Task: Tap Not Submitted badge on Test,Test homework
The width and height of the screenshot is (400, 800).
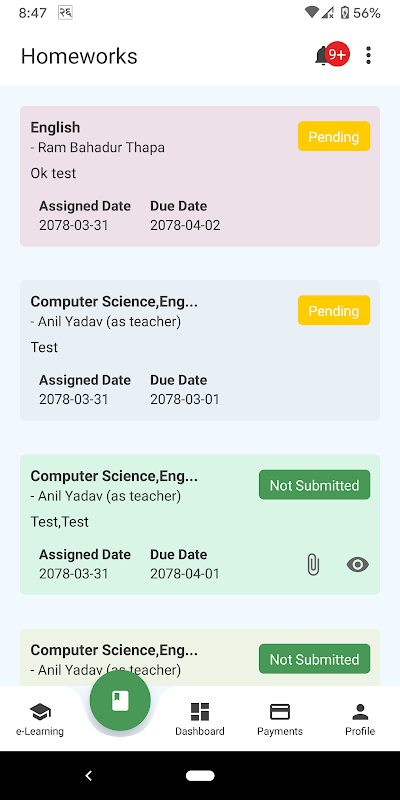Action: coord(314,485)
